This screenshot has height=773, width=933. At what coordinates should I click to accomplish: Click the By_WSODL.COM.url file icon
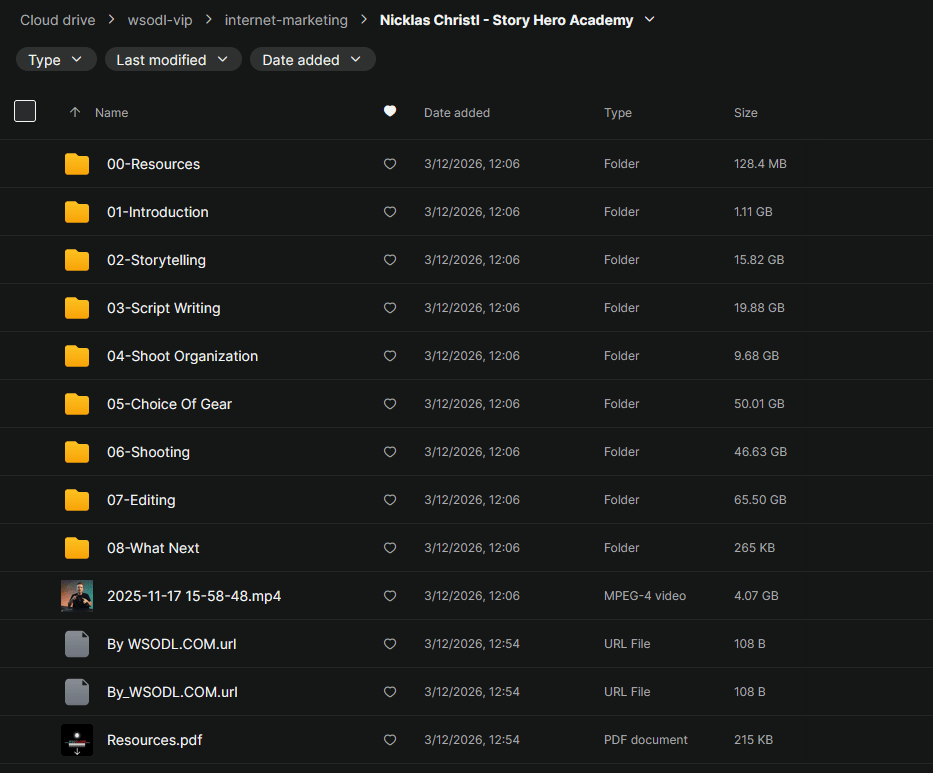pyautogui.click(x=77, y=692)
